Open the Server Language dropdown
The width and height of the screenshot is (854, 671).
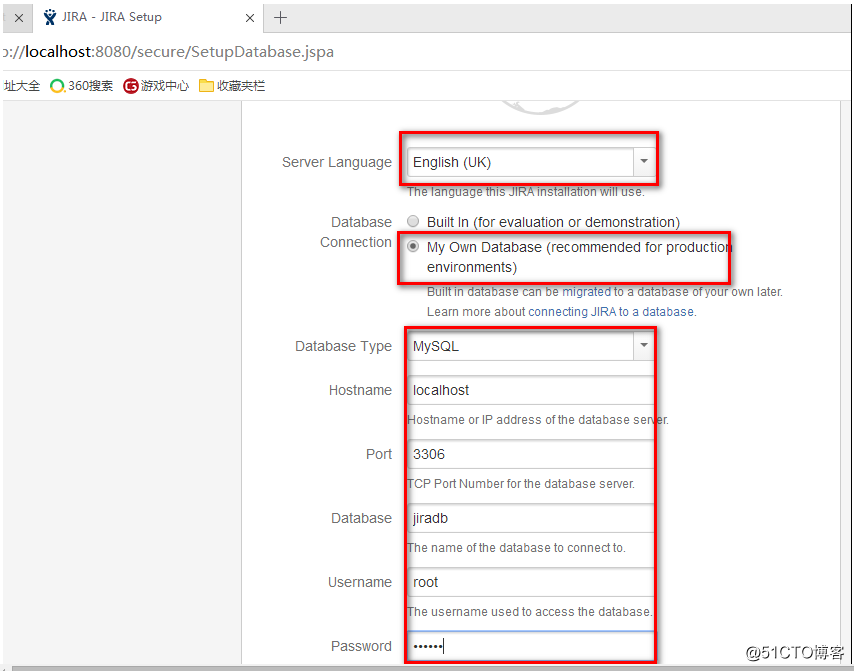[x=531, y=162]
